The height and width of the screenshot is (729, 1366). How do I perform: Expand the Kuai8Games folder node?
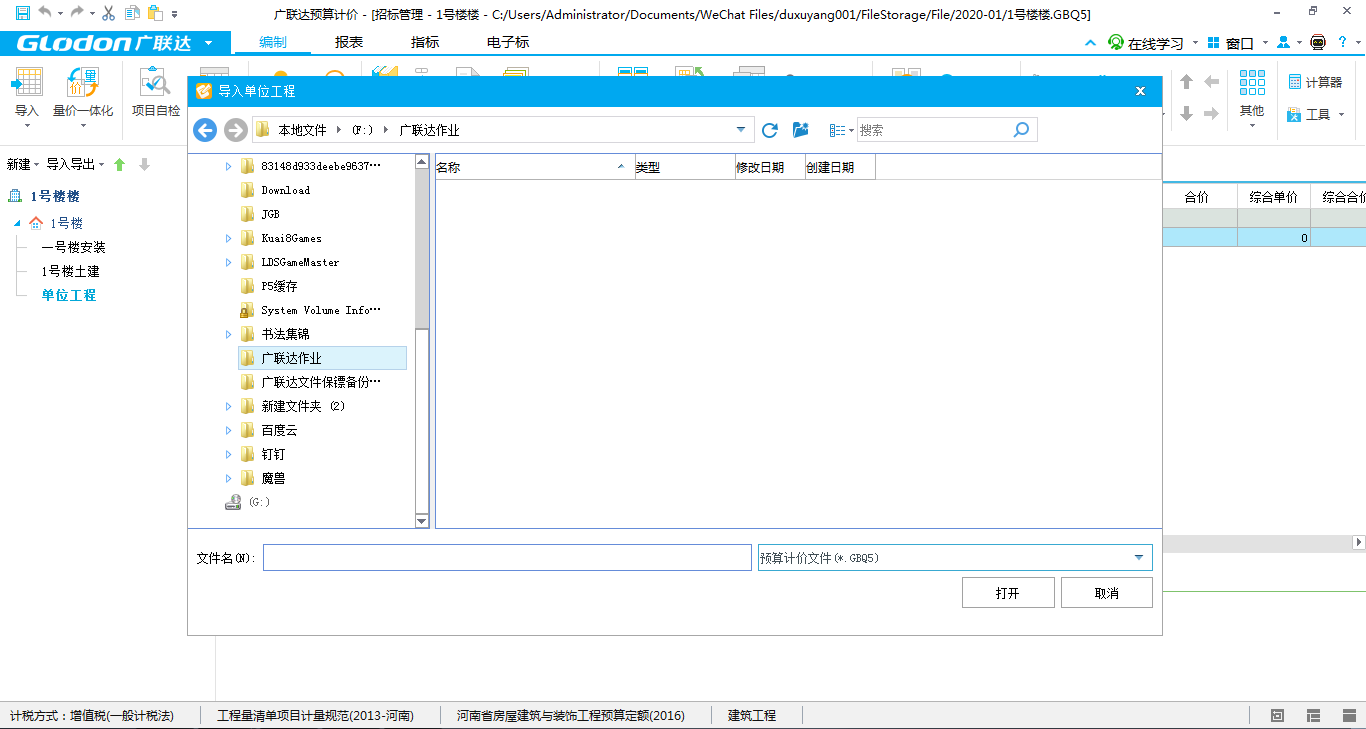click(x=228, y=238)
